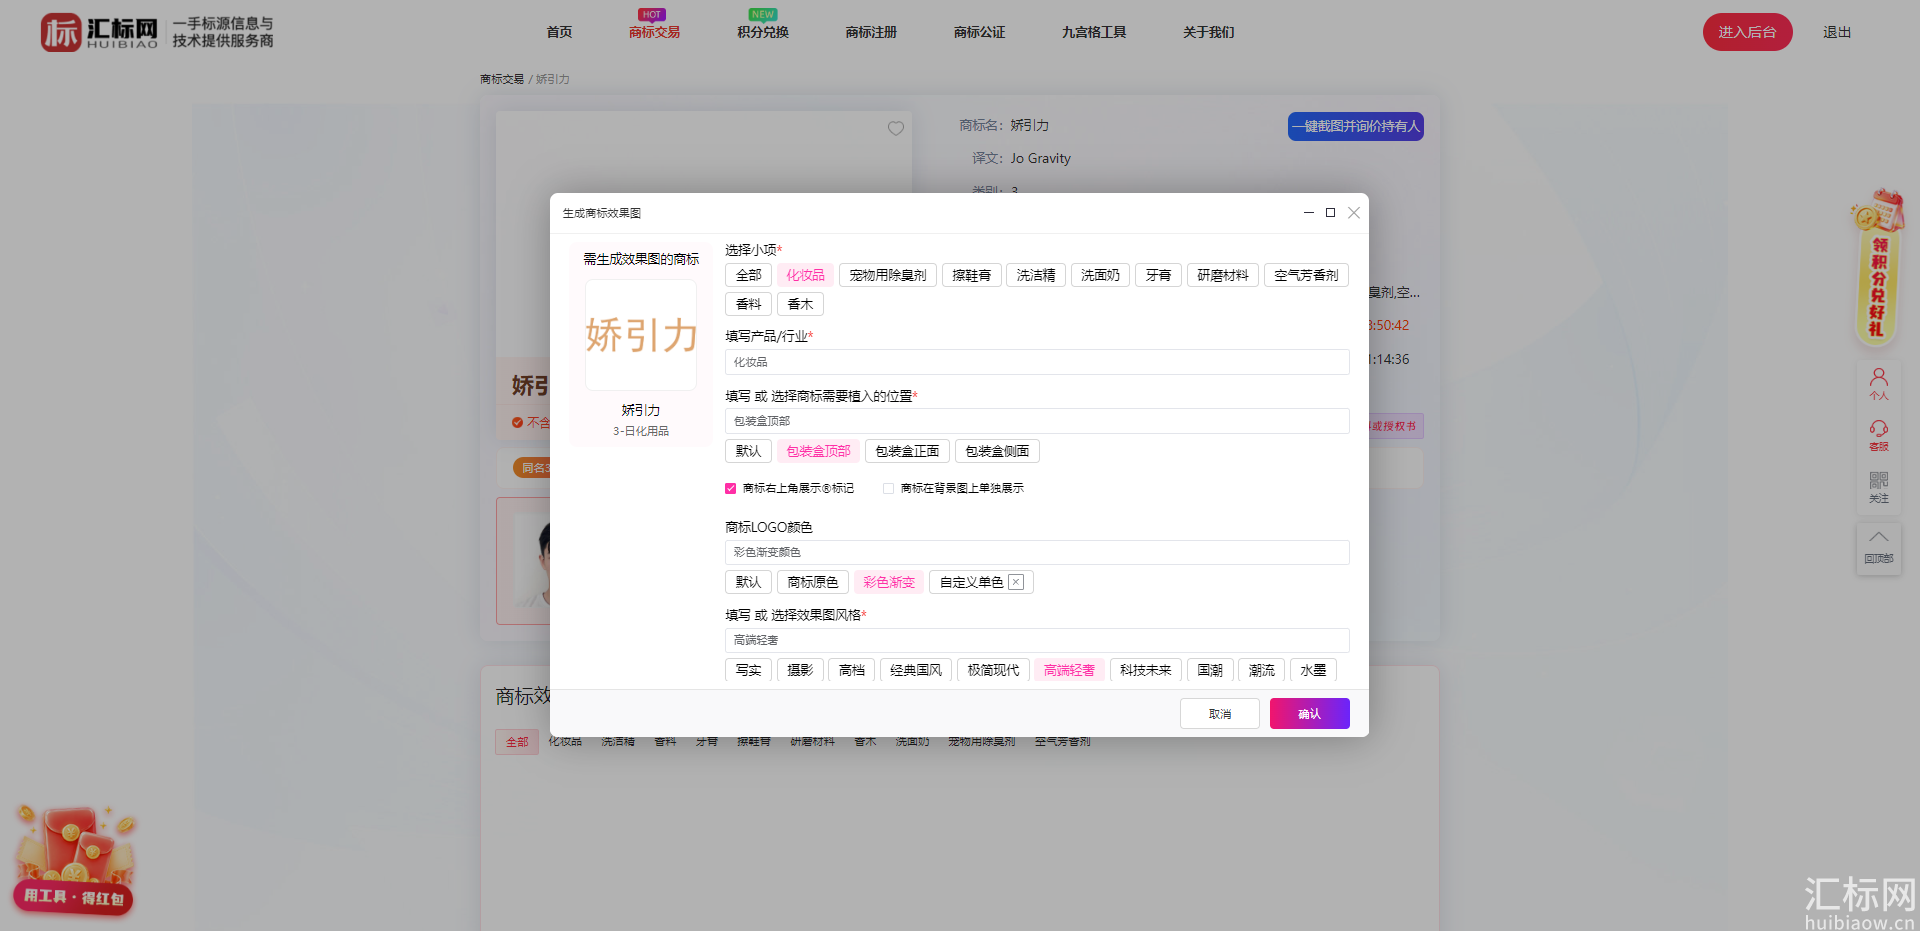The width and height of the screenshot is (1920, 931).
Task: Click the 确认 confirm button
Action: pos(1310,714)
